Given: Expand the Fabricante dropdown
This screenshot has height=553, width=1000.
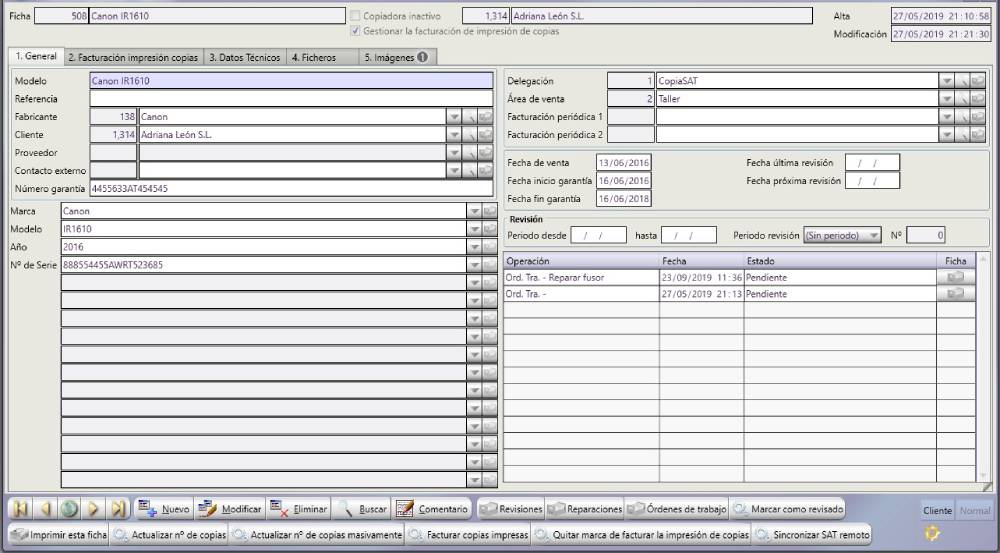Looking at the screenshot, I should coord(453,117).
